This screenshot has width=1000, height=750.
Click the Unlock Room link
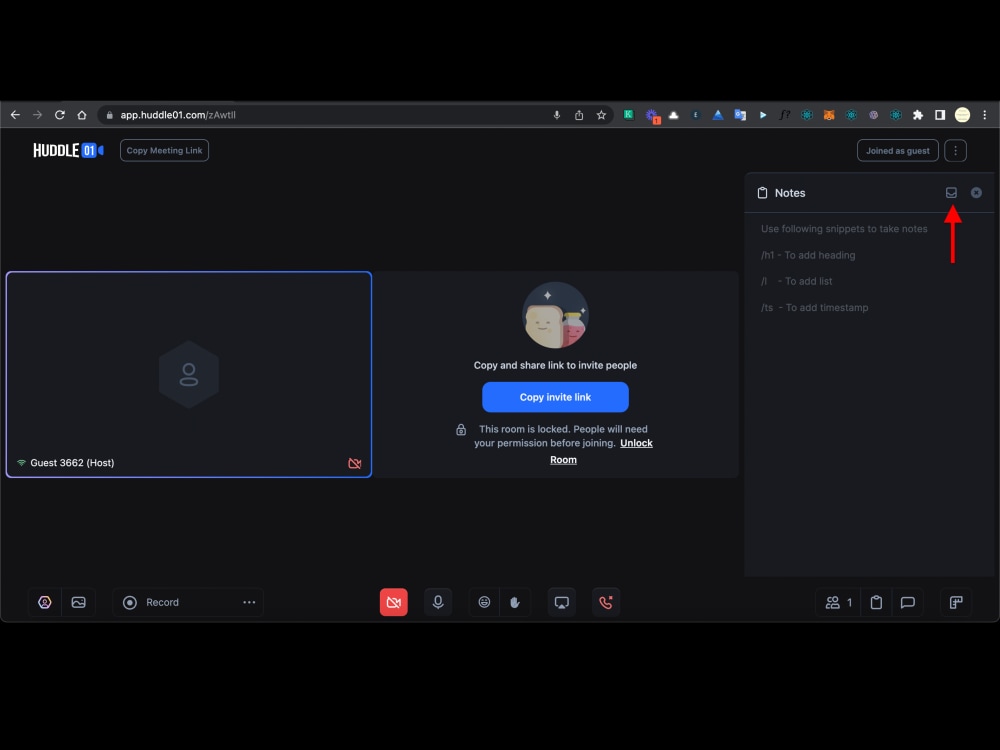636,443
